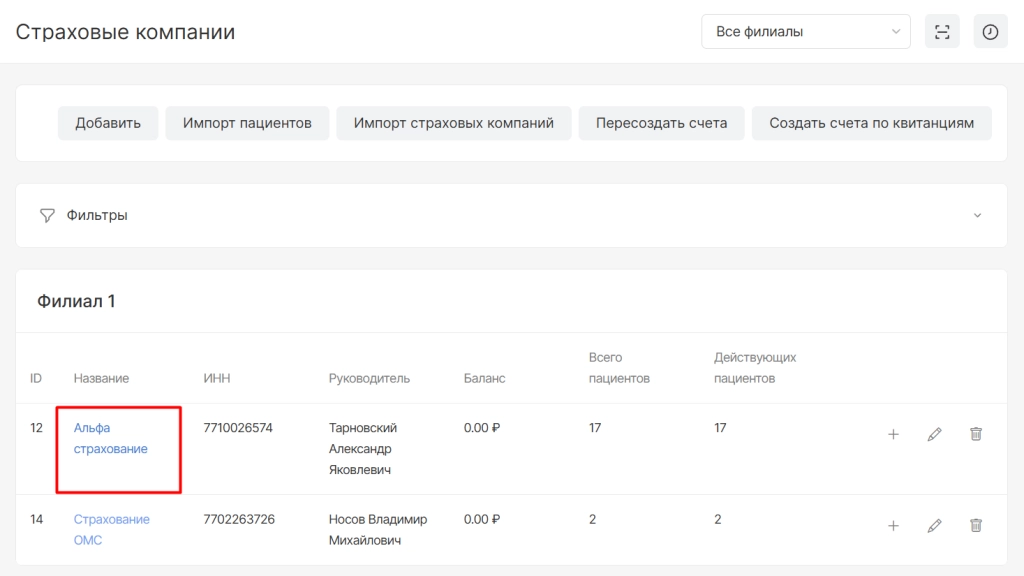
Task: Expand the Фильтры panel chevron
Action: (977, 215)
